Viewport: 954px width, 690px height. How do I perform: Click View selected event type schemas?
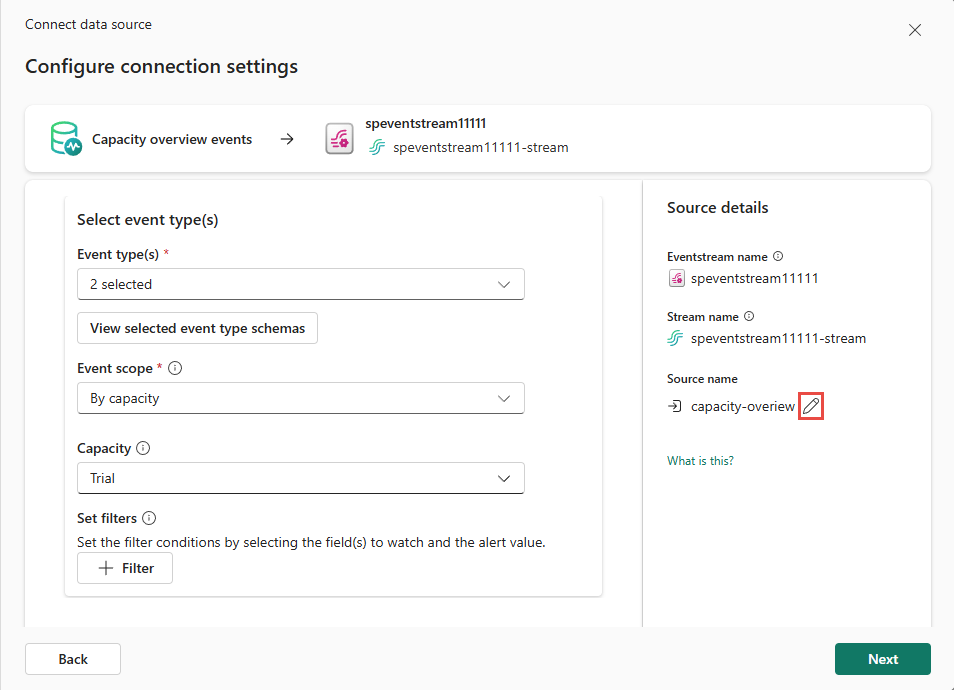197,328
